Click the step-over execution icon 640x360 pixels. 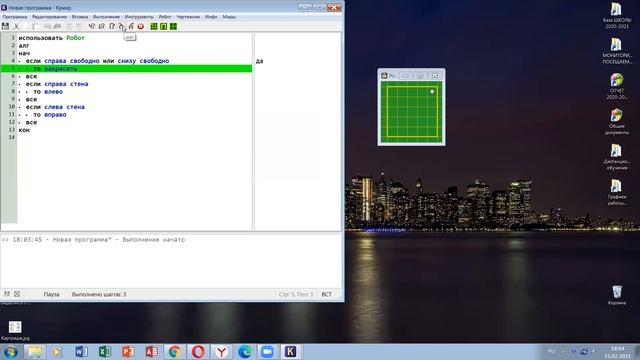102,26
